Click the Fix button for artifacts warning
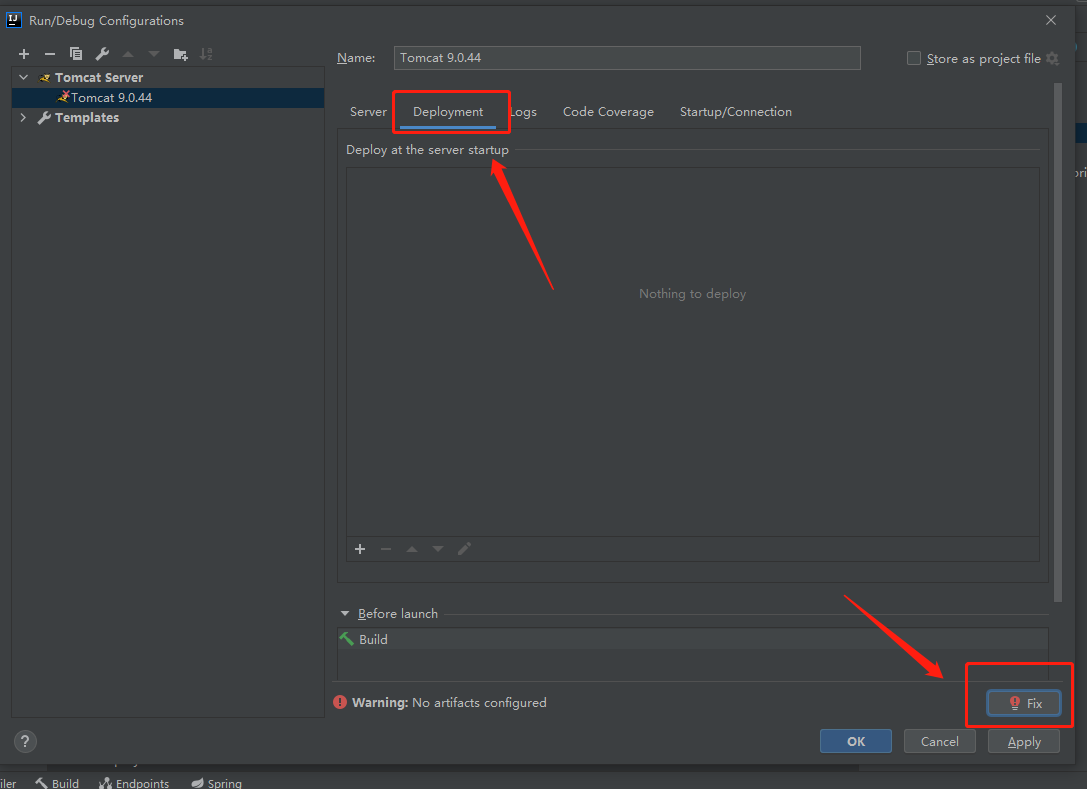 tap(1024, 703)
